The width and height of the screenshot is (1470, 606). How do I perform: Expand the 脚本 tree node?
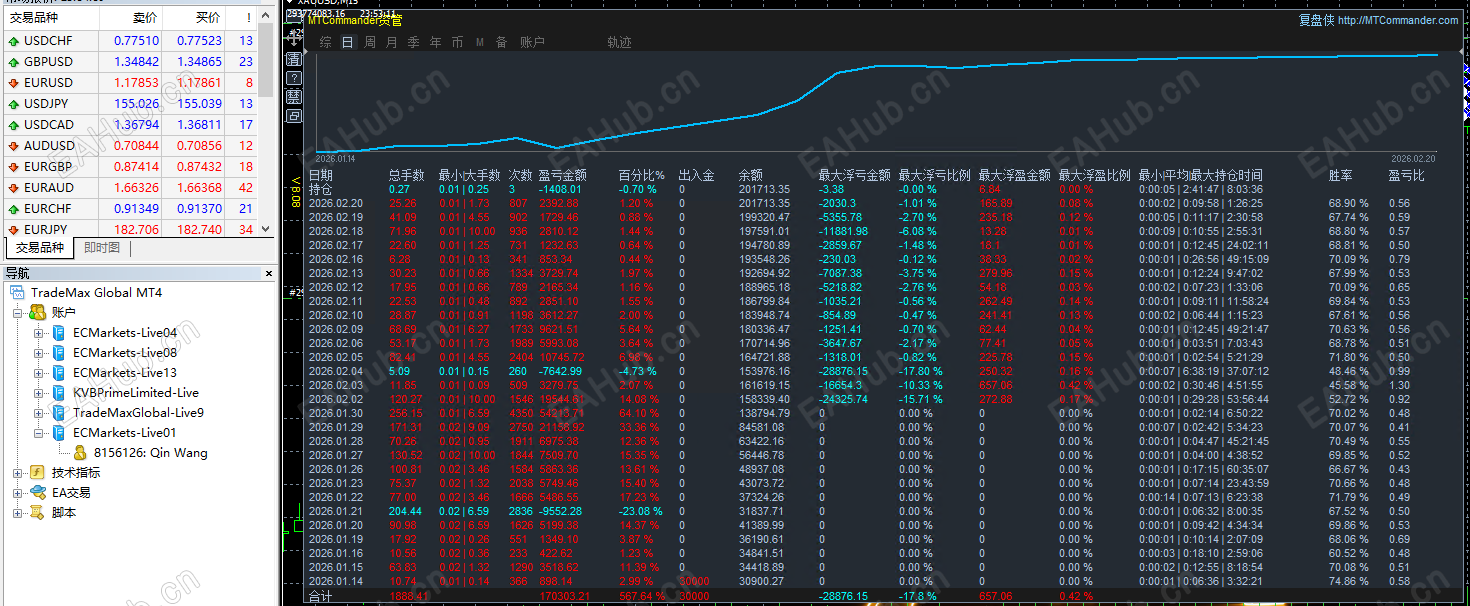19,512
